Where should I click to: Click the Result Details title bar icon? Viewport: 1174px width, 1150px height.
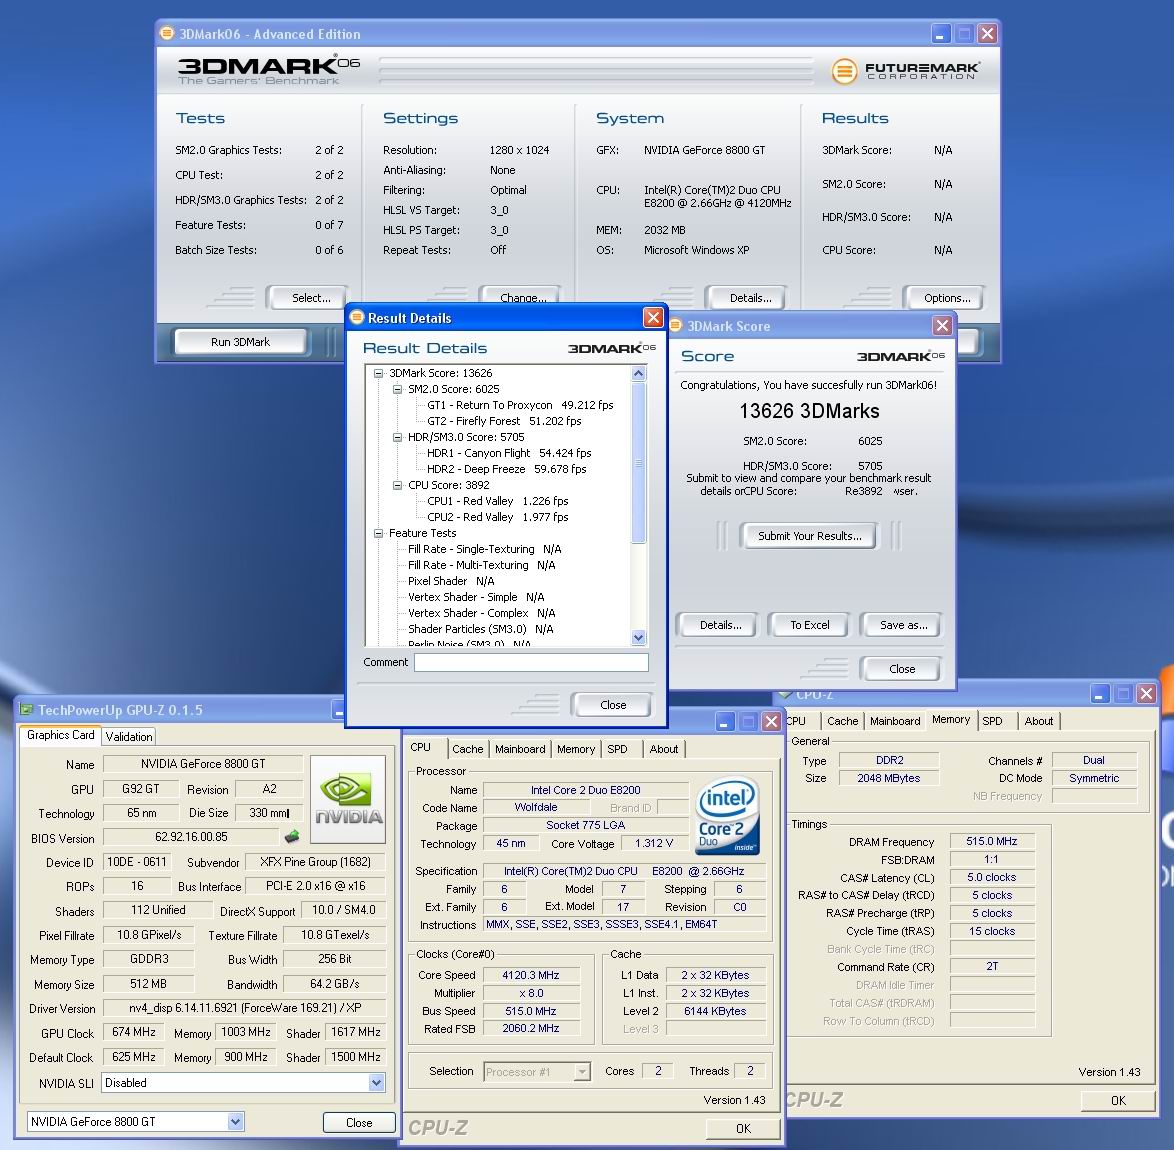[357, 317]
